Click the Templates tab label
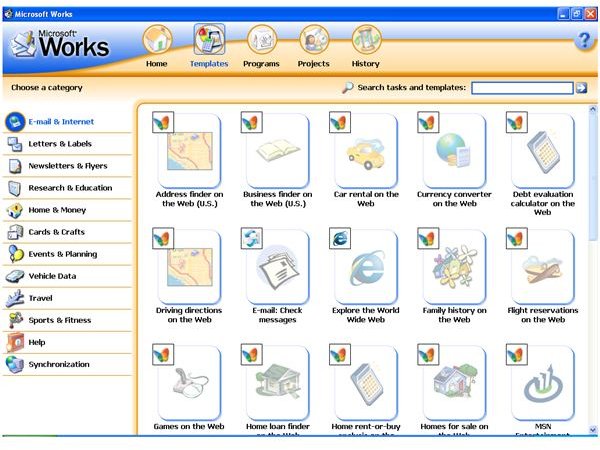The width and height of the screenshot is (600, 450). point(209,64)
